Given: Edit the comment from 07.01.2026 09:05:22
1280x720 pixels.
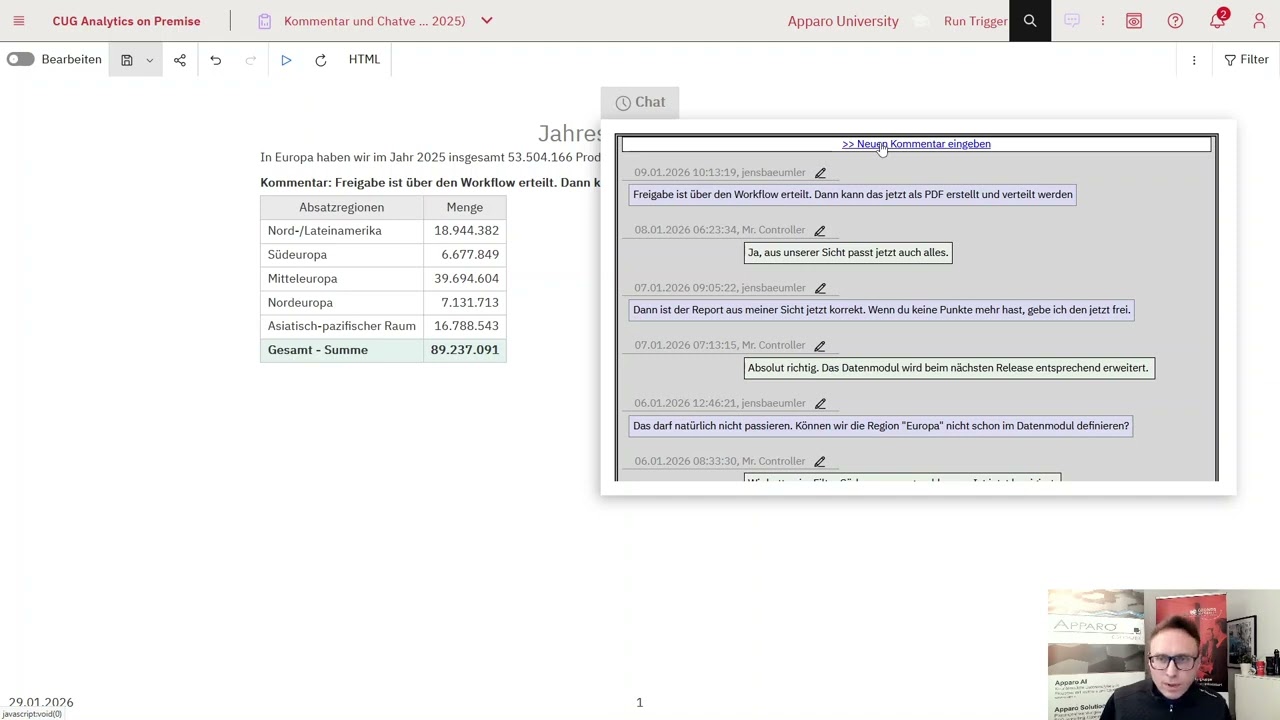Looking at the screenshot, I should (x=820, y=288).
